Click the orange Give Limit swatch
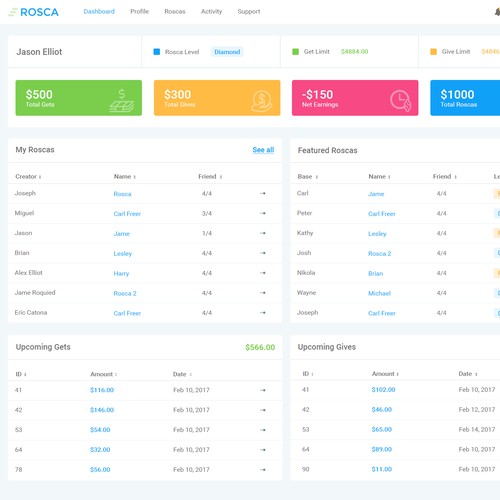 coord(433,52)
